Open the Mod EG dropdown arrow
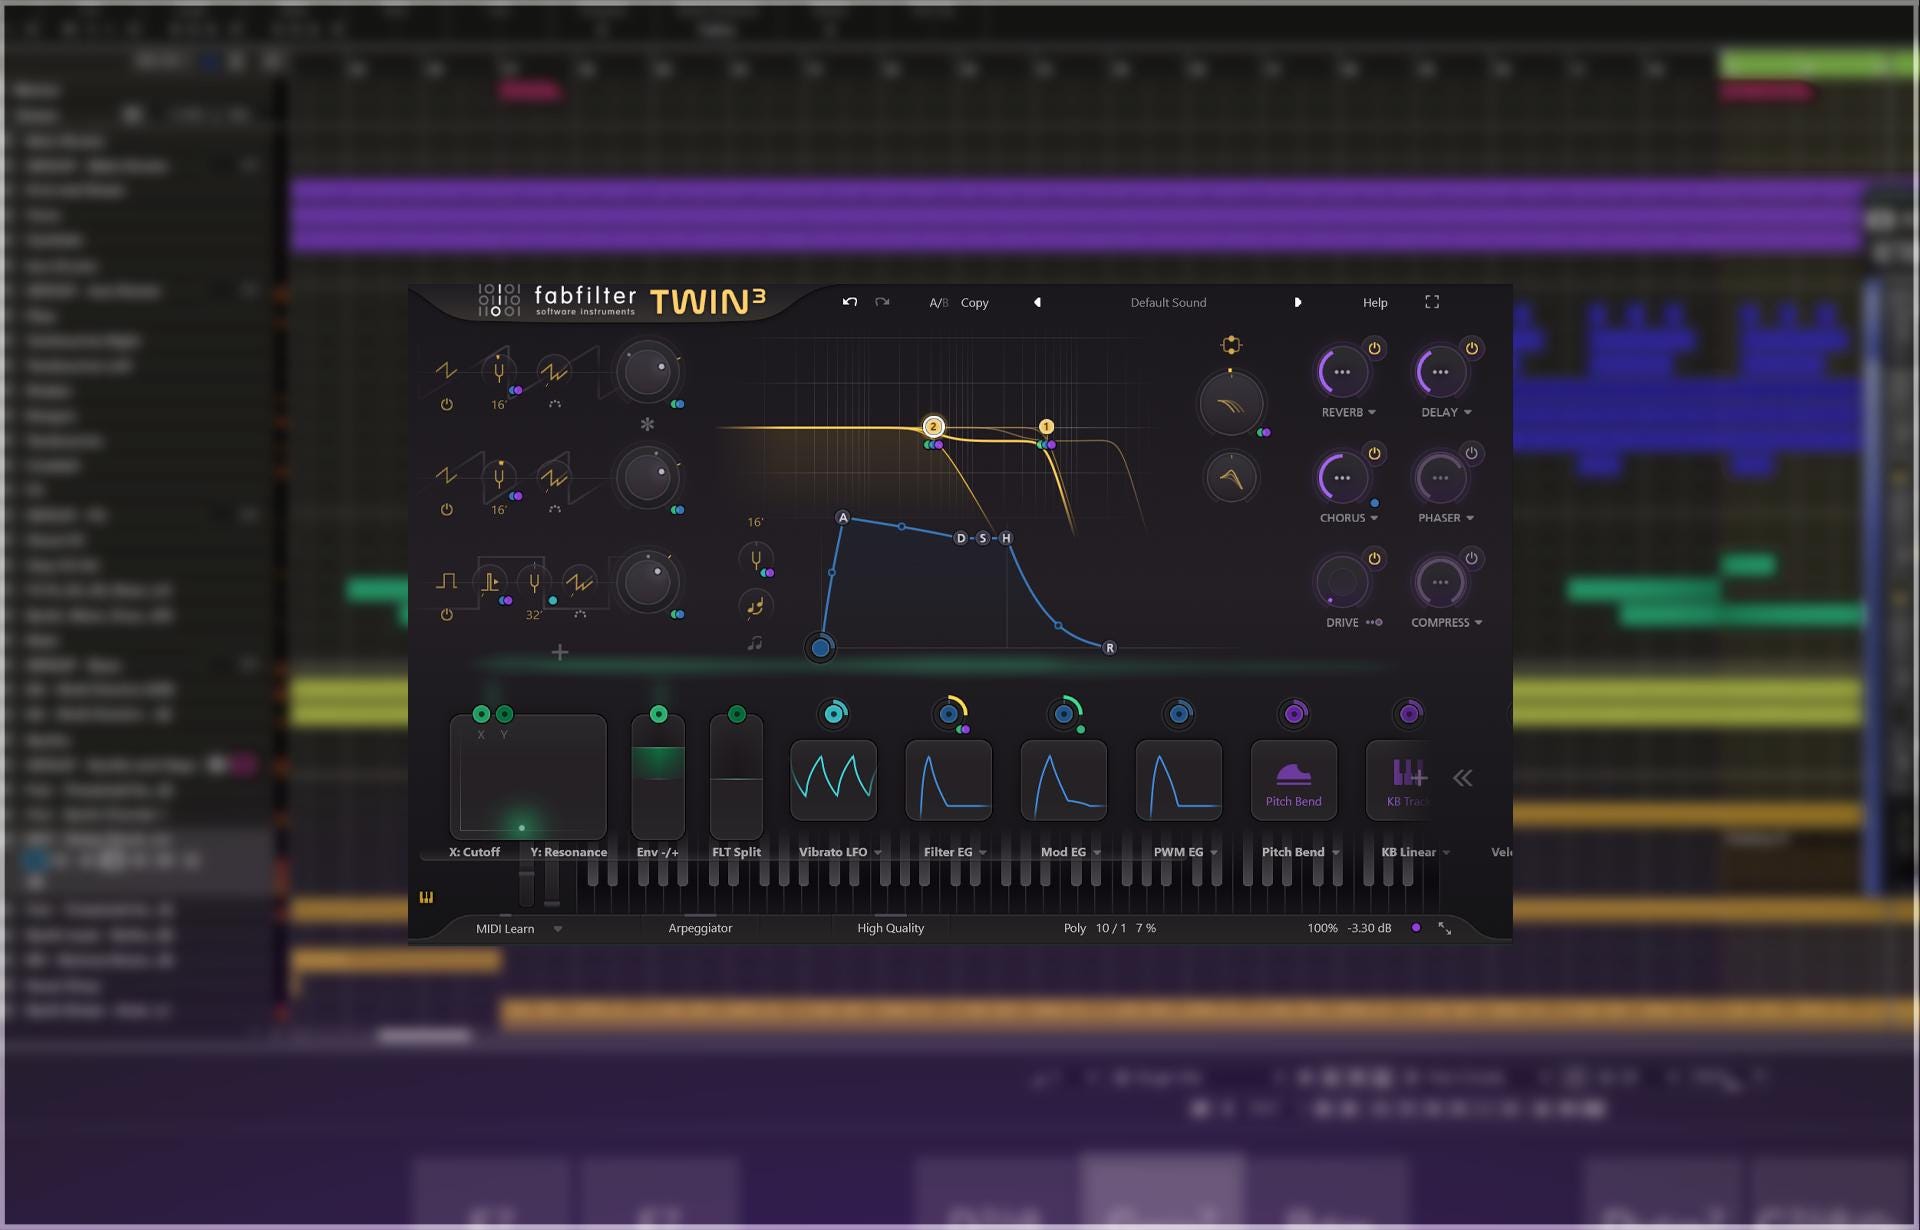 [x=1097, y=853]
